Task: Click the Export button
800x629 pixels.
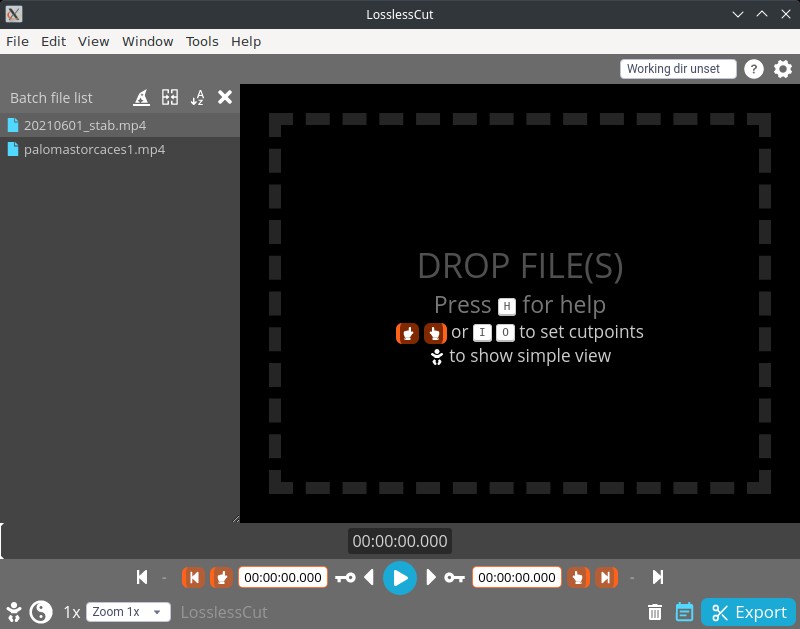Action: tap(748, 612)
